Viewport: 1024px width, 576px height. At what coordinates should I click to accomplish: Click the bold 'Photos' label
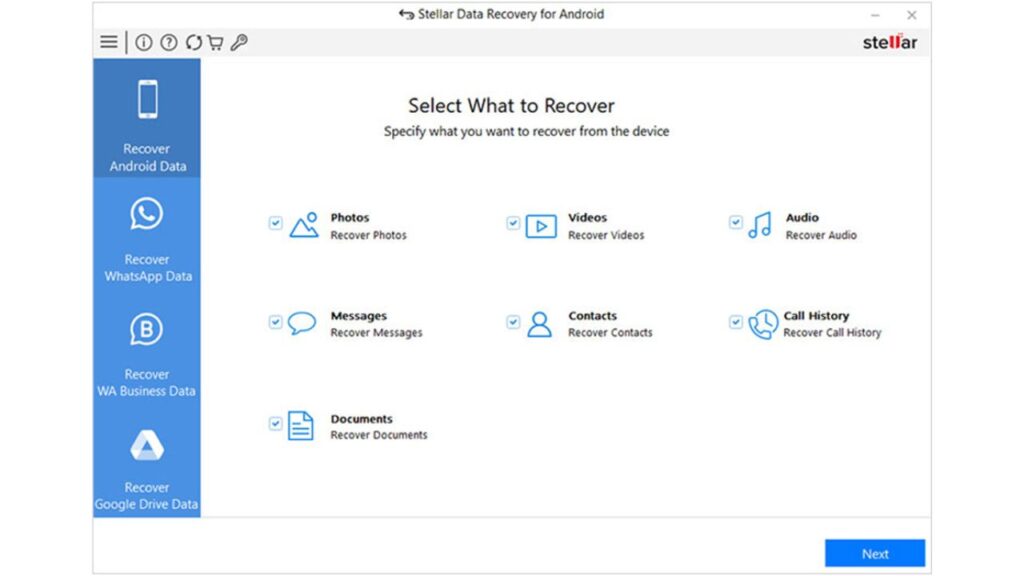tap(350, 217)
